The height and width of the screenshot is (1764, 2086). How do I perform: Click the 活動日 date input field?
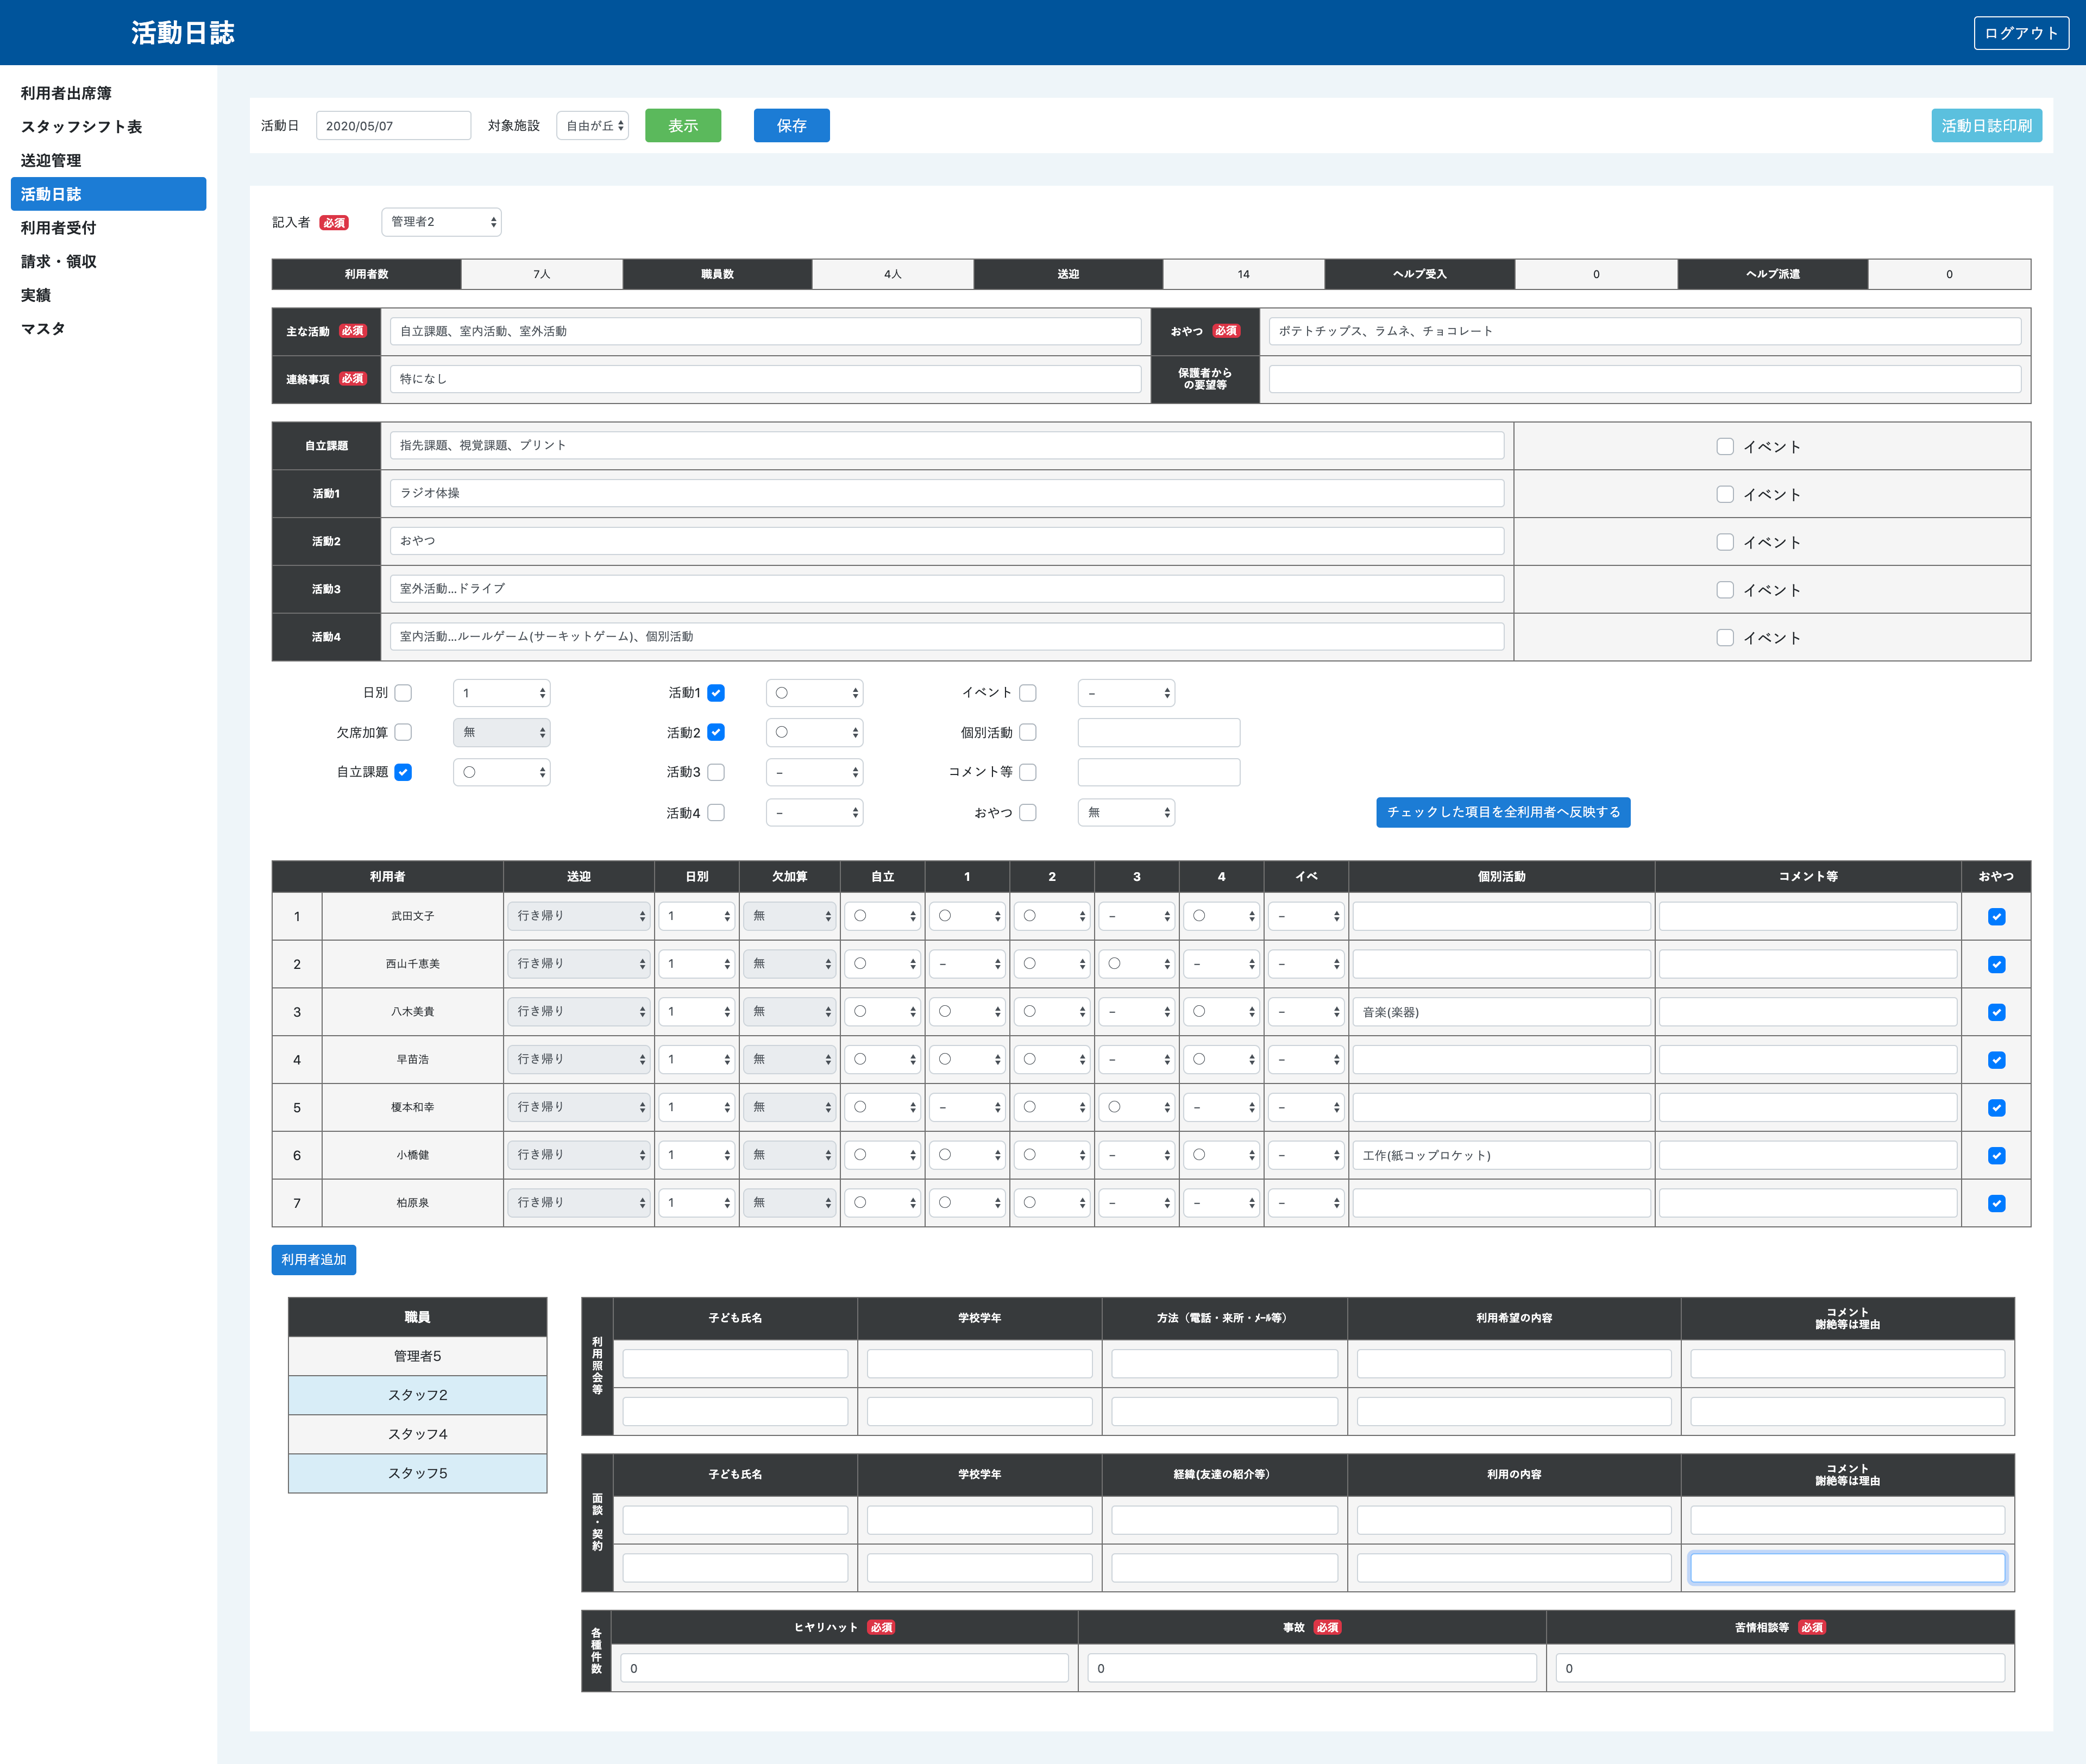coord(393,126)
